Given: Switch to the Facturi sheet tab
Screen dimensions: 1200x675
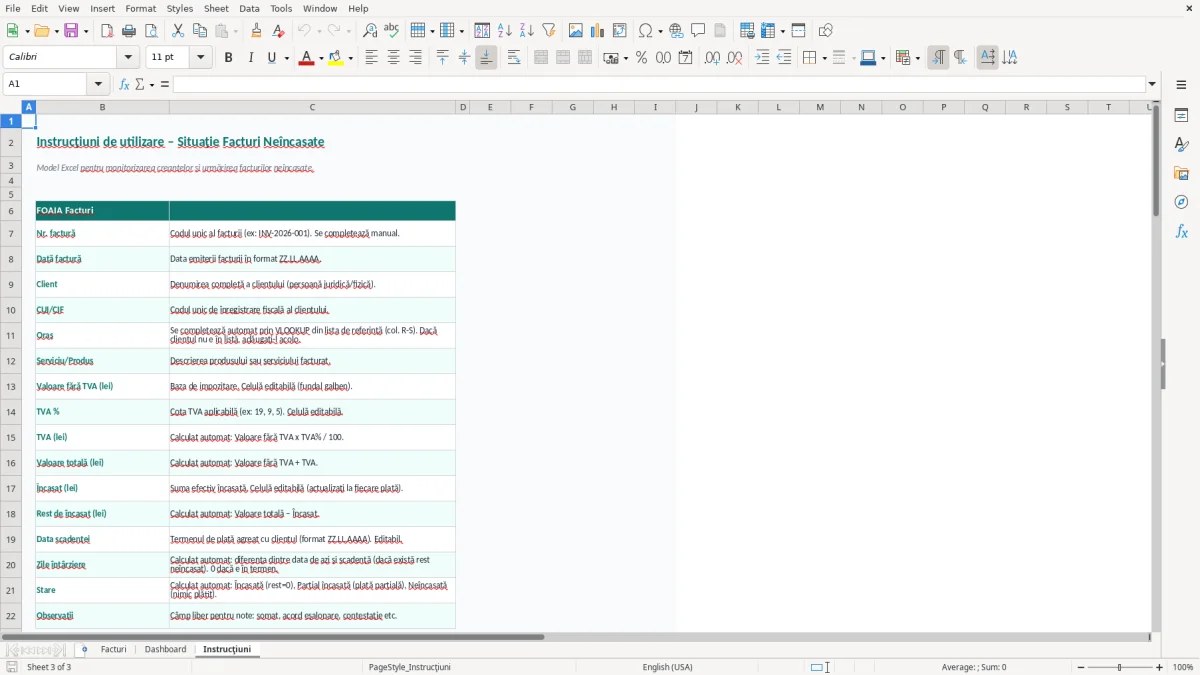Looking at the screenshot, I should click(114, 649).
